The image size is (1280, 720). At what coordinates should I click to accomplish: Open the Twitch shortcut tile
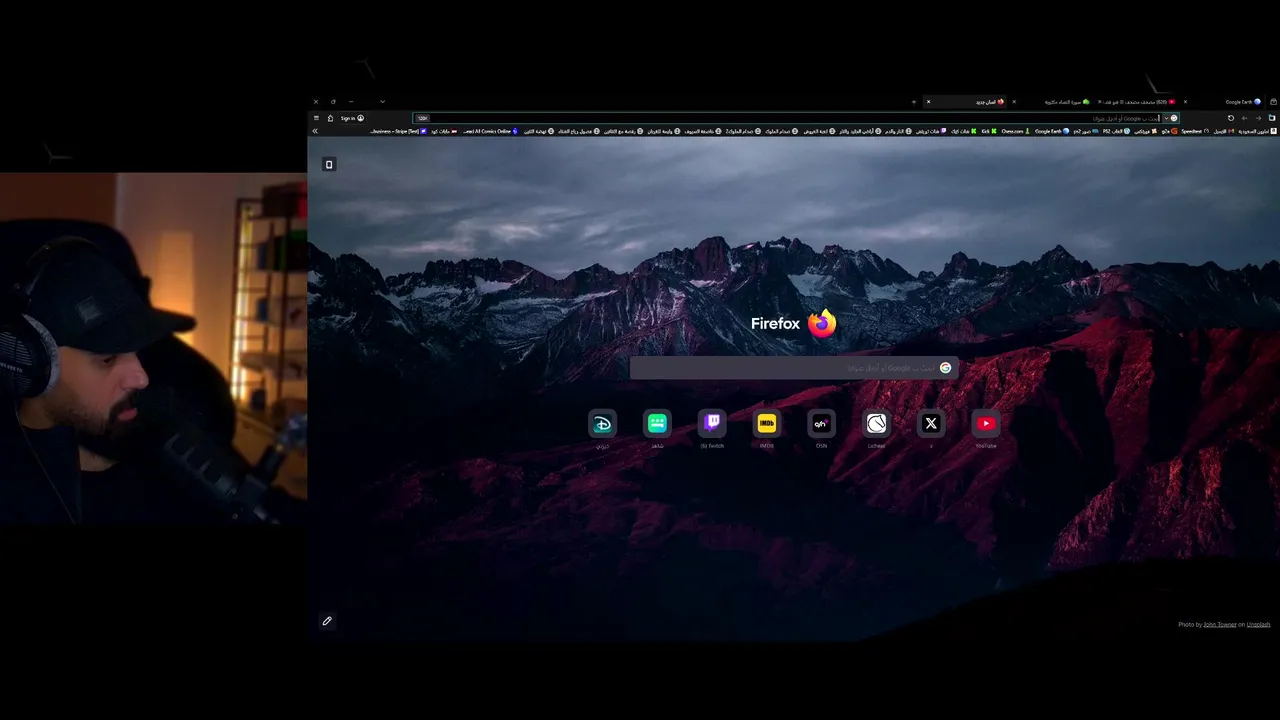coord(712,424)
